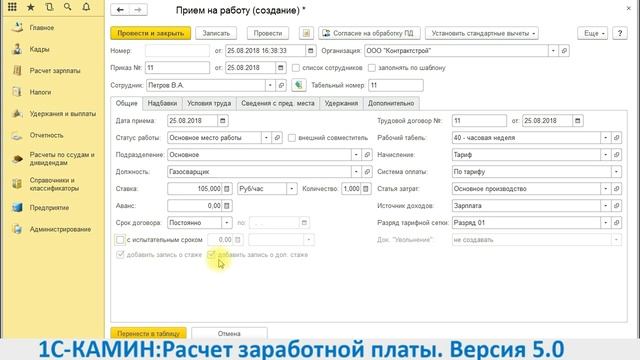This screenshot has height=360, width=640.
Task: Check с испытательным сроком checkbox
Action: 120,240
